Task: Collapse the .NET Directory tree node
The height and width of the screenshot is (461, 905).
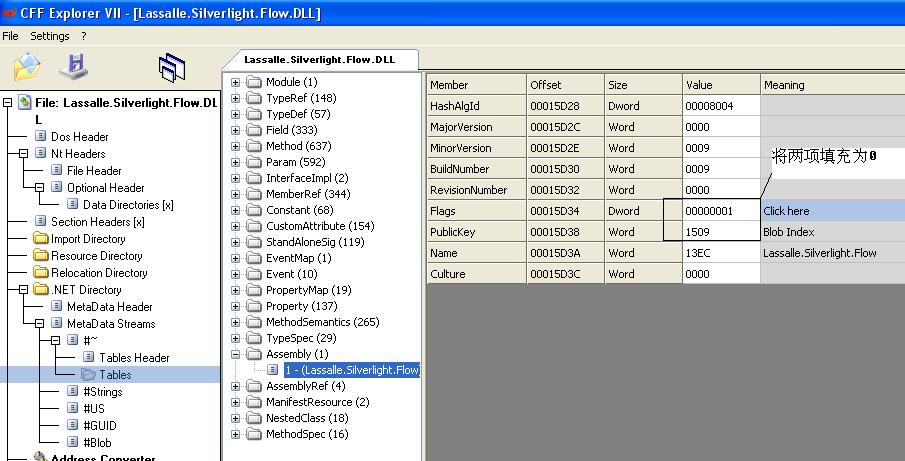Action: click(x=23, y=290)
